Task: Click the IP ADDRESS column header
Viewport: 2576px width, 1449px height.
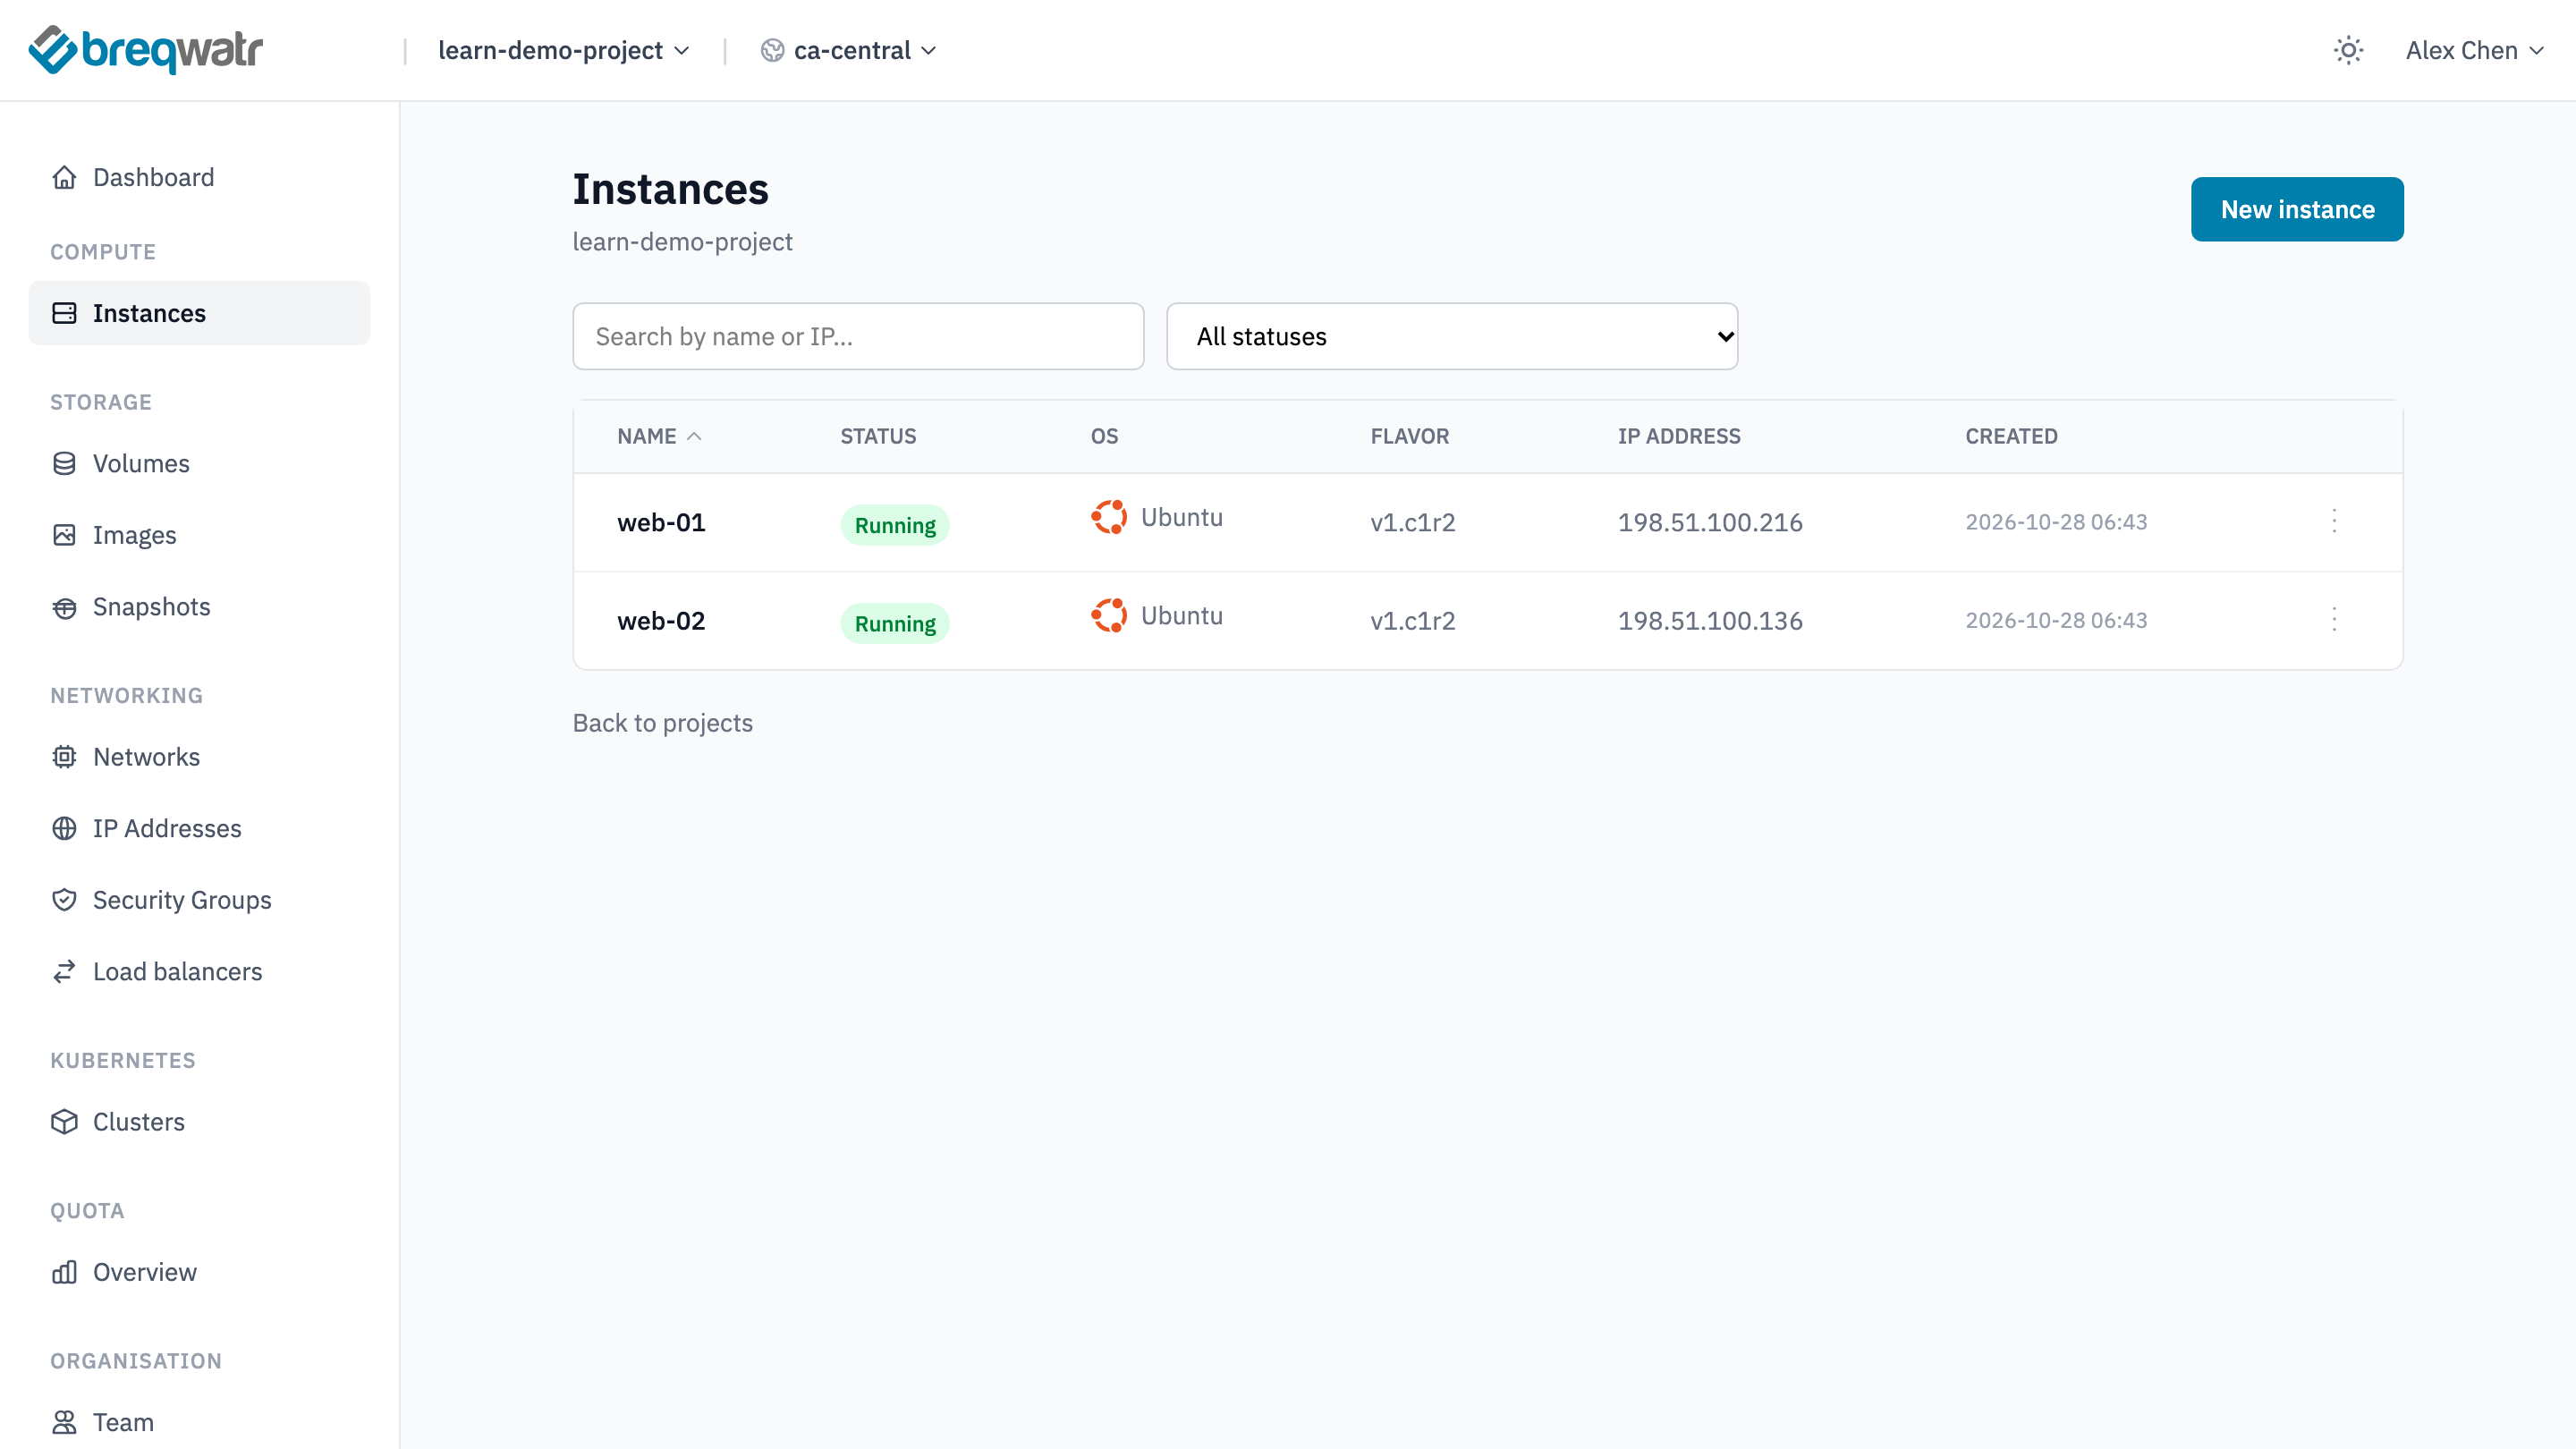Action: point(1679,436)
